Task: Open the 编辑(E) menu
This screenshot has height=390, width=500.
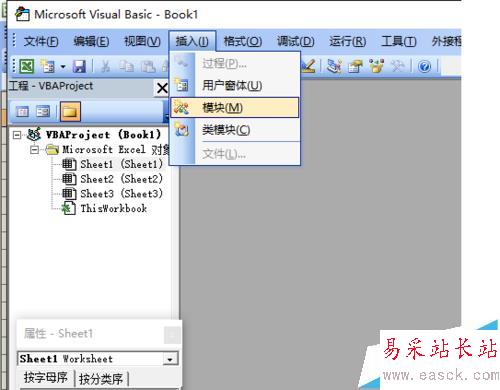Action: (91, 41)
